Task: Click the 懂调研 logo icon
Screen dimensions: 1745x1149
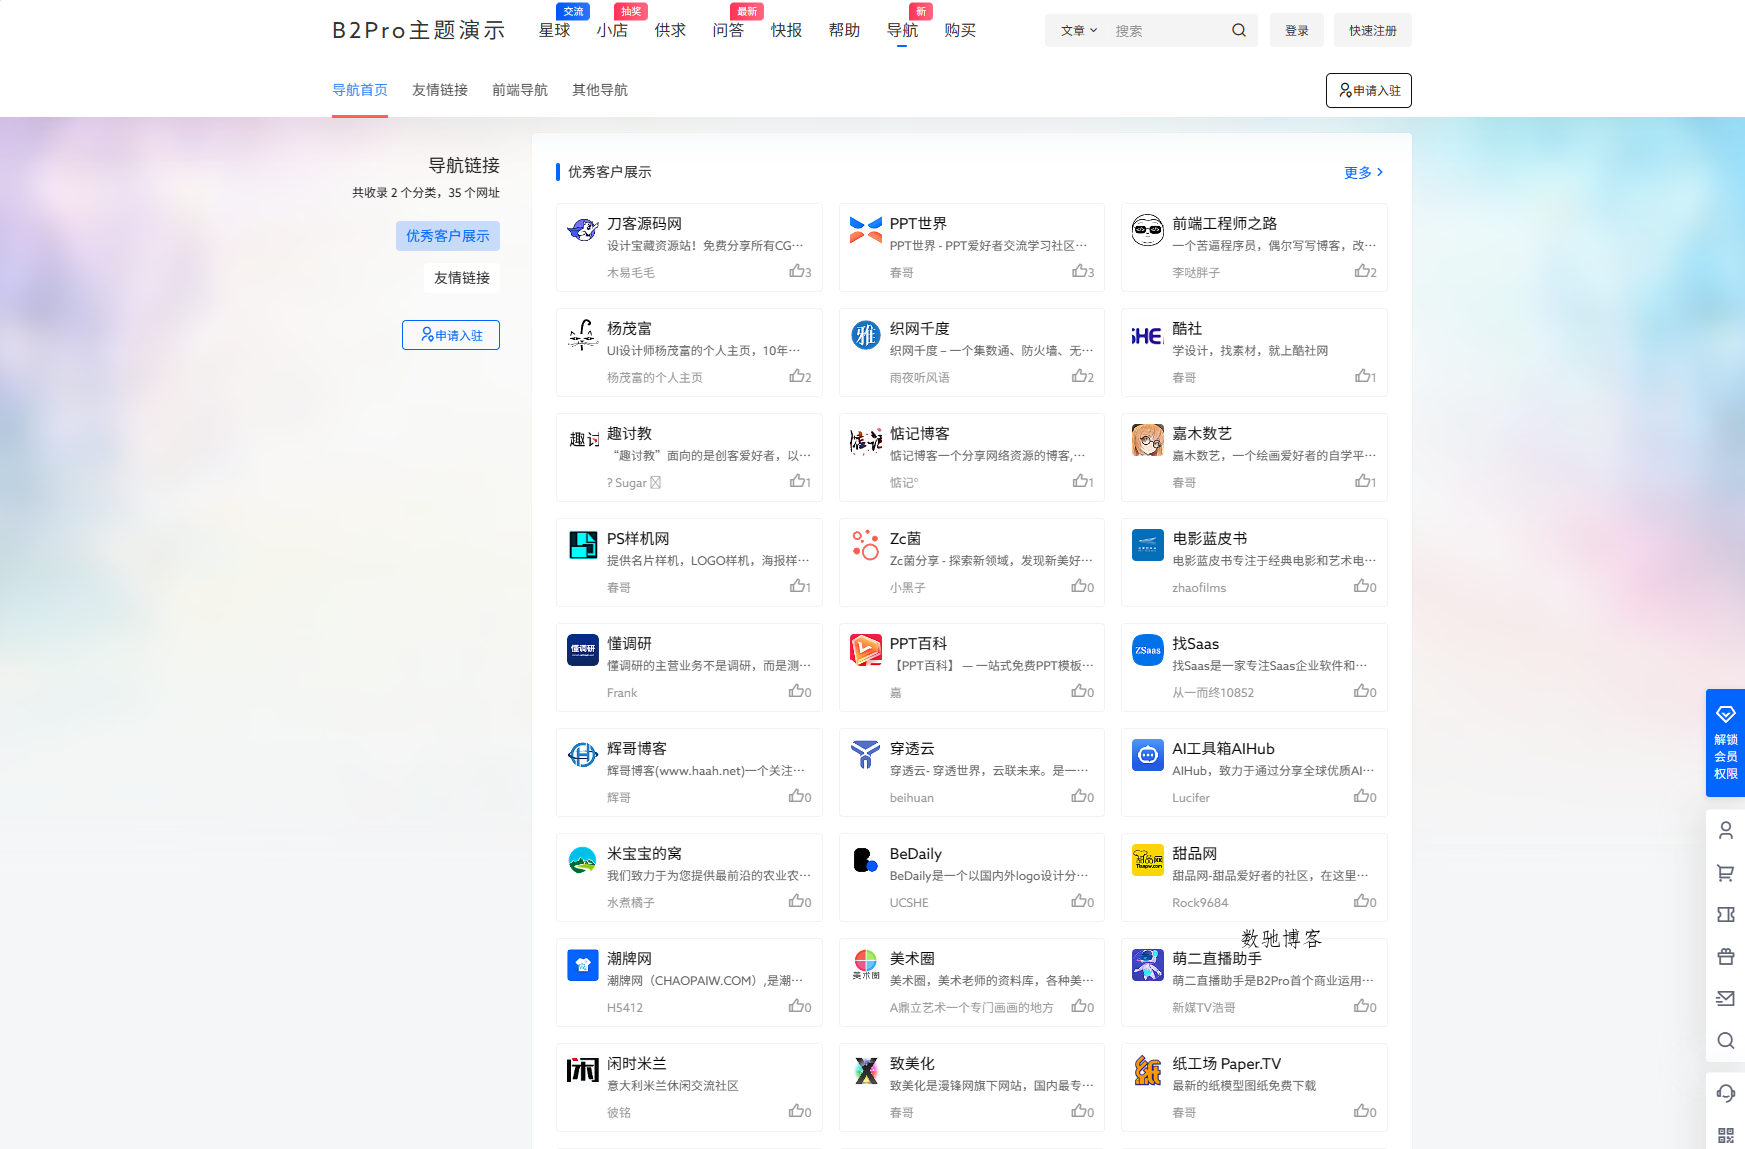Action: click(583, 650)
